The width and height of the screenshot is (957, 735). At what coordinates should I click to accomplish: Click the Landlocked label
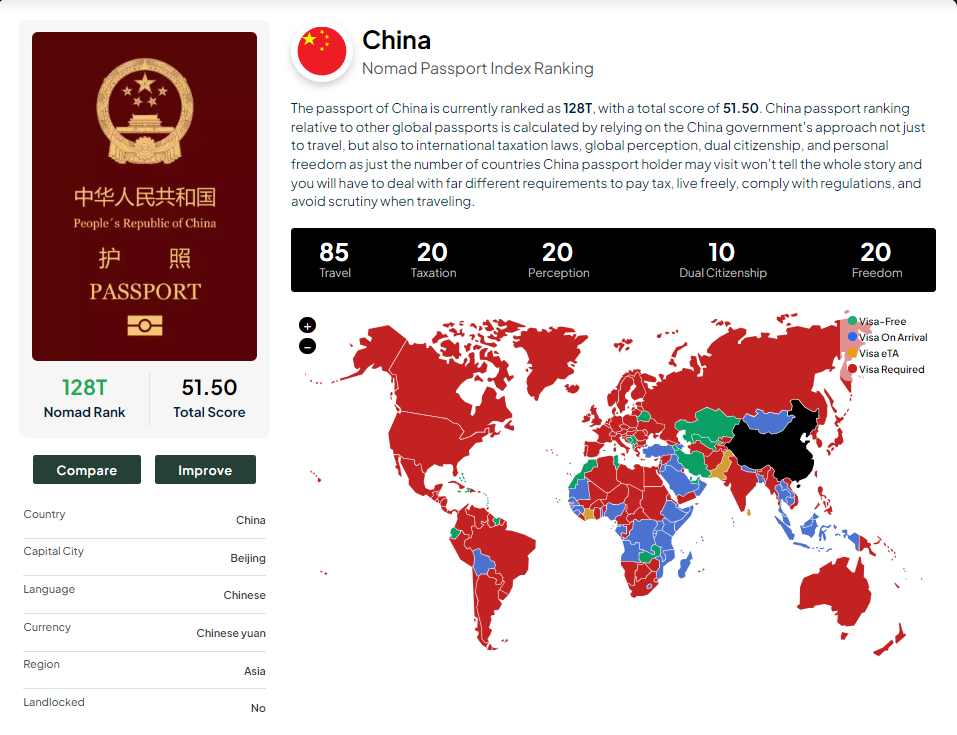point(54,702)
